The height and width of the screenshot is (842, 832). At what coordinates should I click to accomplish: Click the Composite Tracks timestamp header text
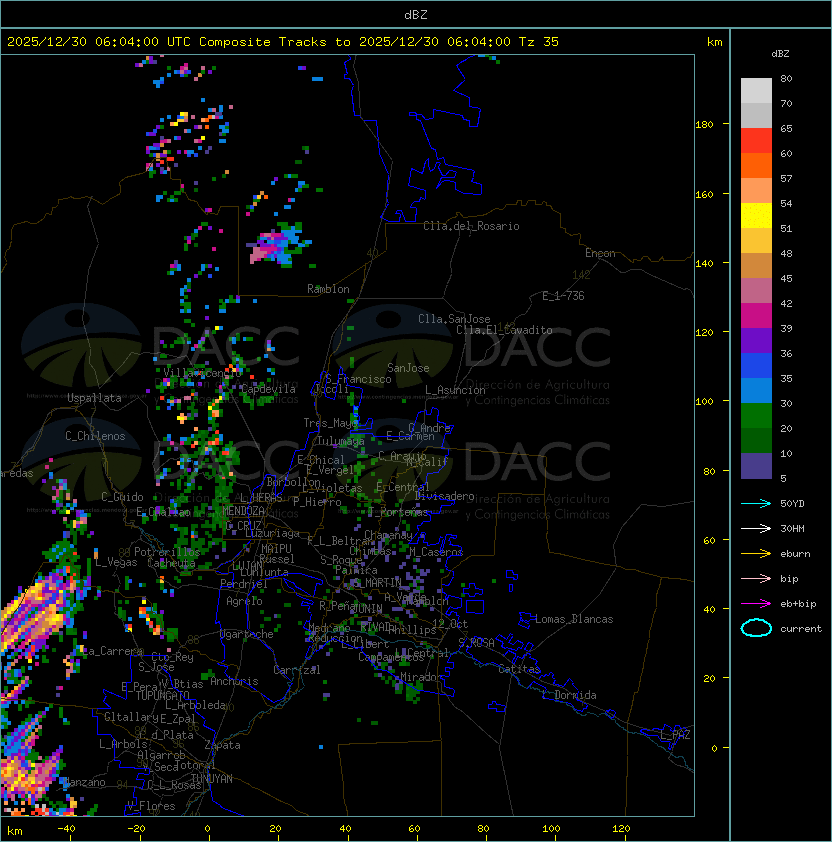click(x=283, y=42)
